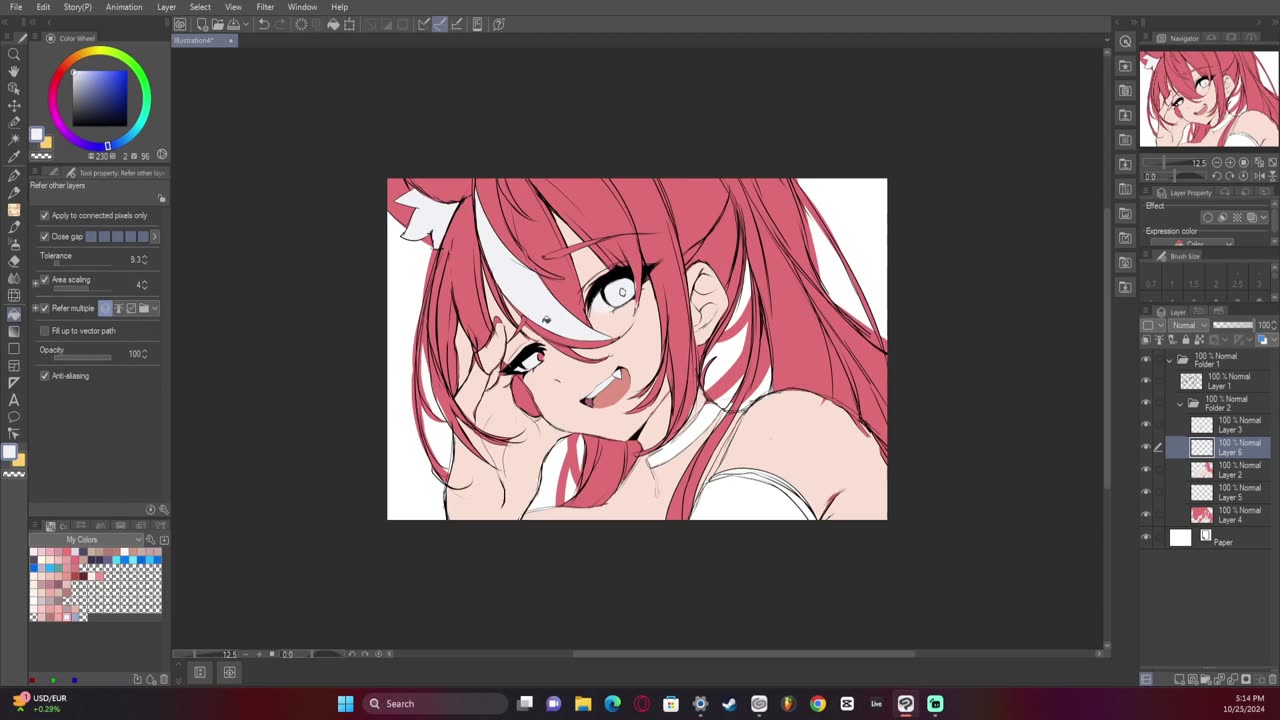The height and width of the screenshot is (720, 1280).
Task: Toggle the Anti-aliasing checkbox
Action: [x=44, y=375]
